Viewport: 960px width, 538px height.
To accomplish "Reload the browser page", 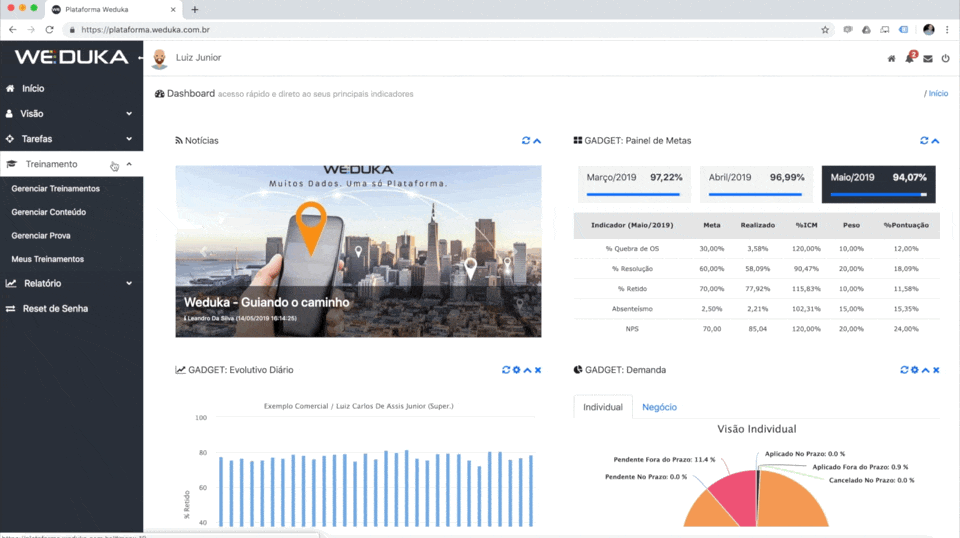I will (x=50, y=29).
